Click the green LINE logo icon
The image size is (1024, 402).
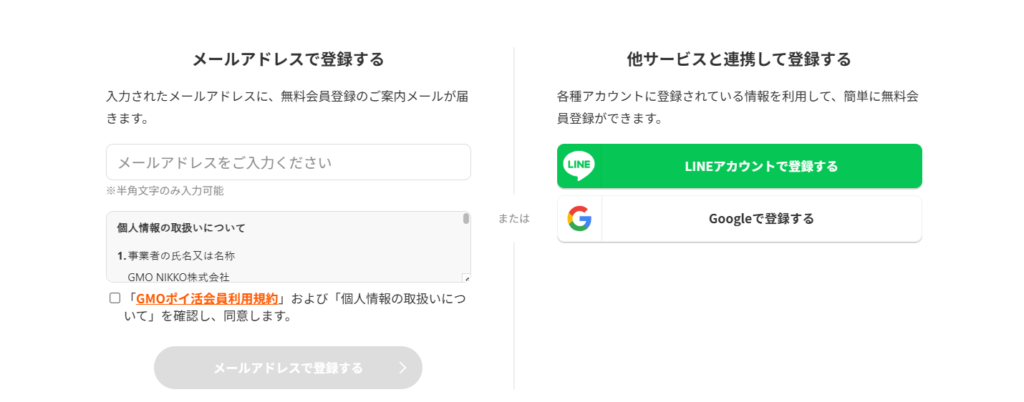coord(579,166)
